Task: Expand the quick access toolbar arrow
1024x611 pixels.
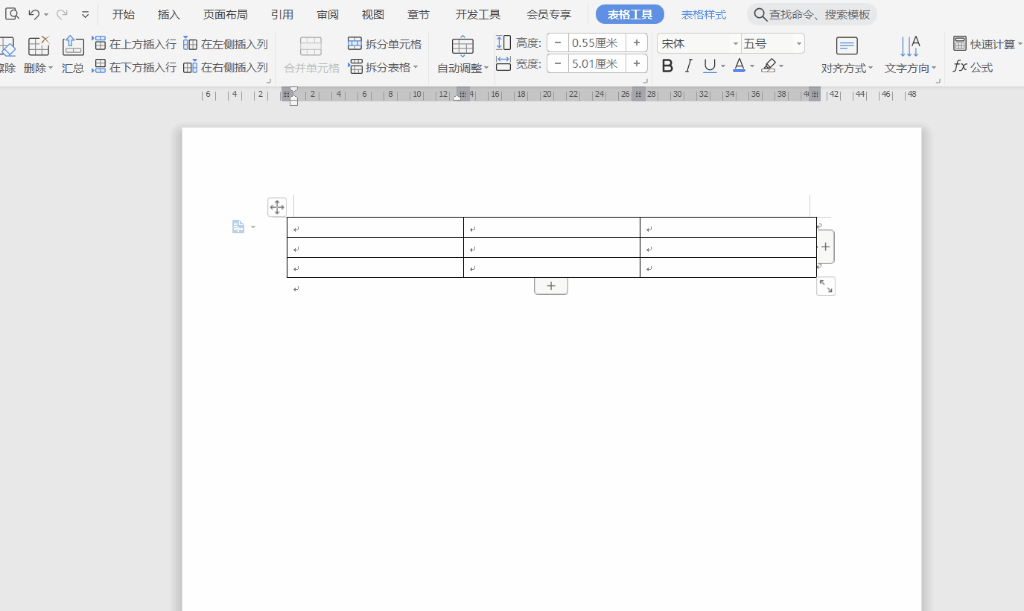Action: [x=86, y=14]
